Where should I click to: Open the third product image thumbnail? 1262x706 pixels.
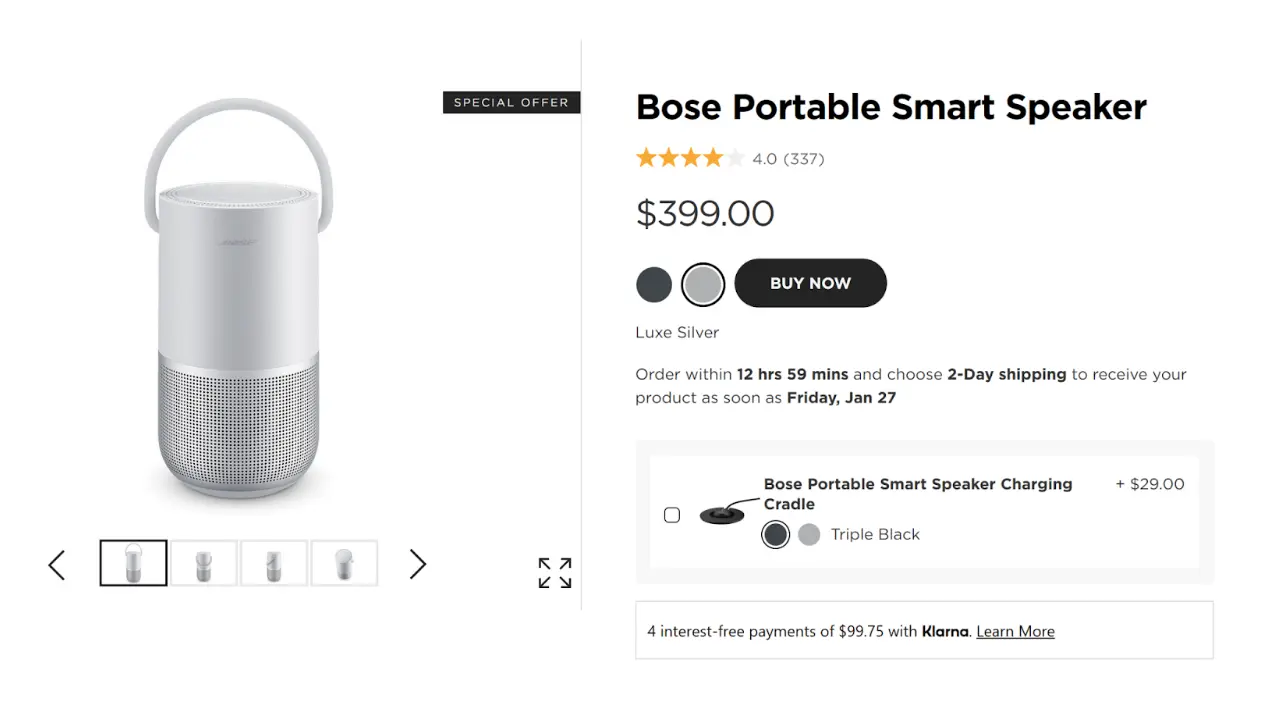click(x=273, y=562)
